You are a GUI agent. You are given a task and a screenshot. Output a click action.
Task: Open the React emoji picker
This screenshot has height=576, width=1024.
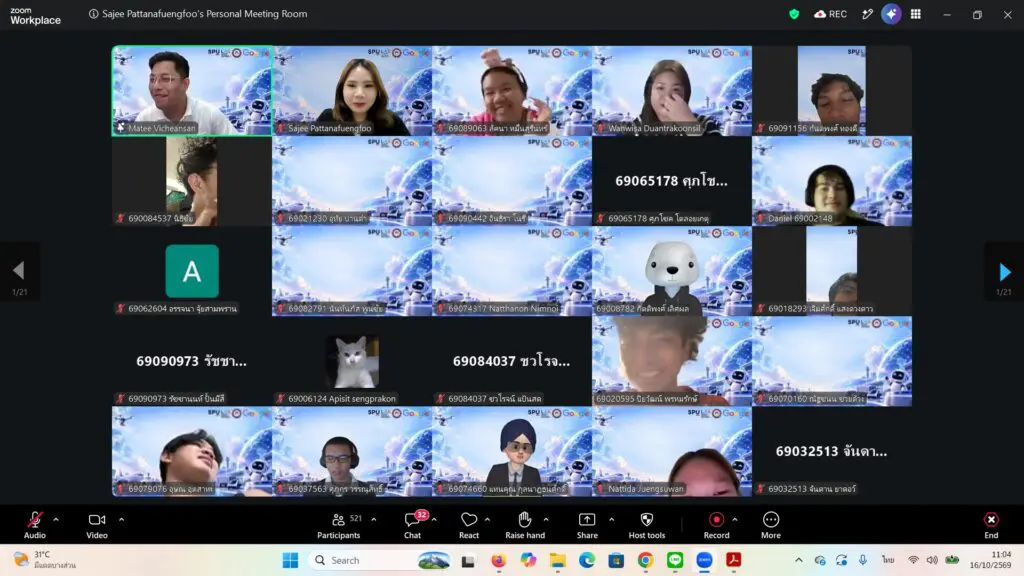pos(469,525)
